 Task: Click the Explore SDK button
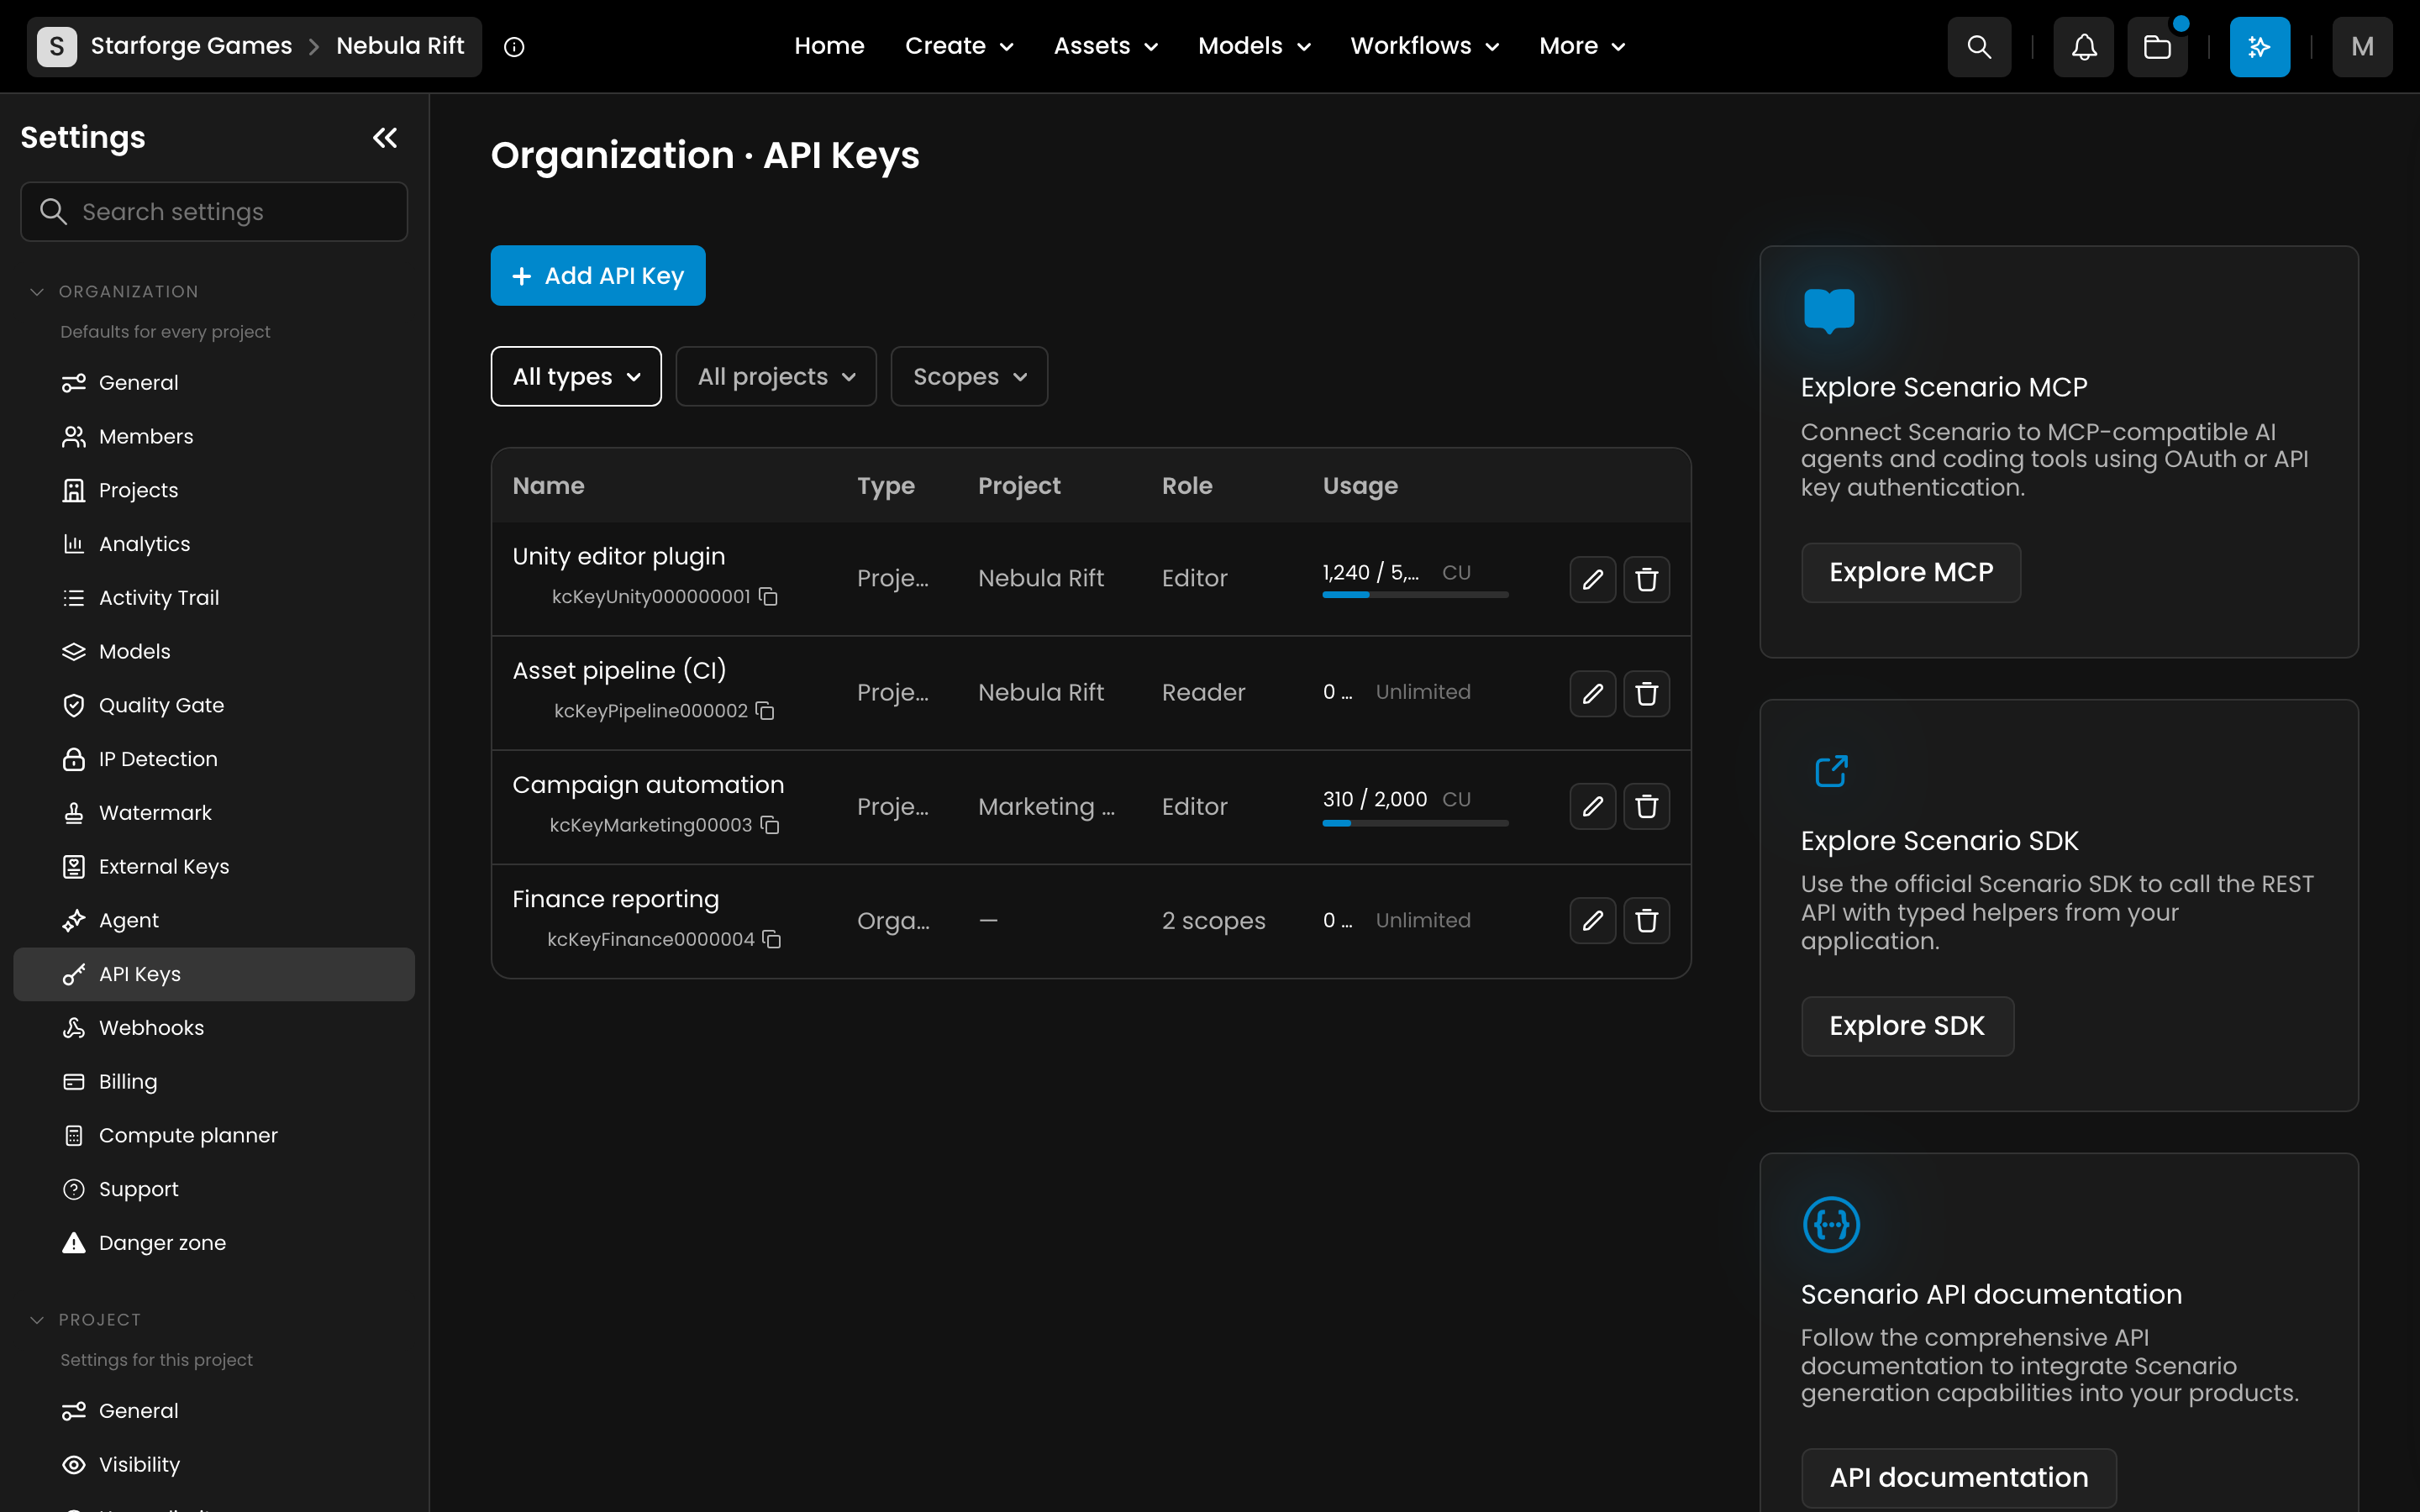pyautogui.click(x=1907, y=1026)
